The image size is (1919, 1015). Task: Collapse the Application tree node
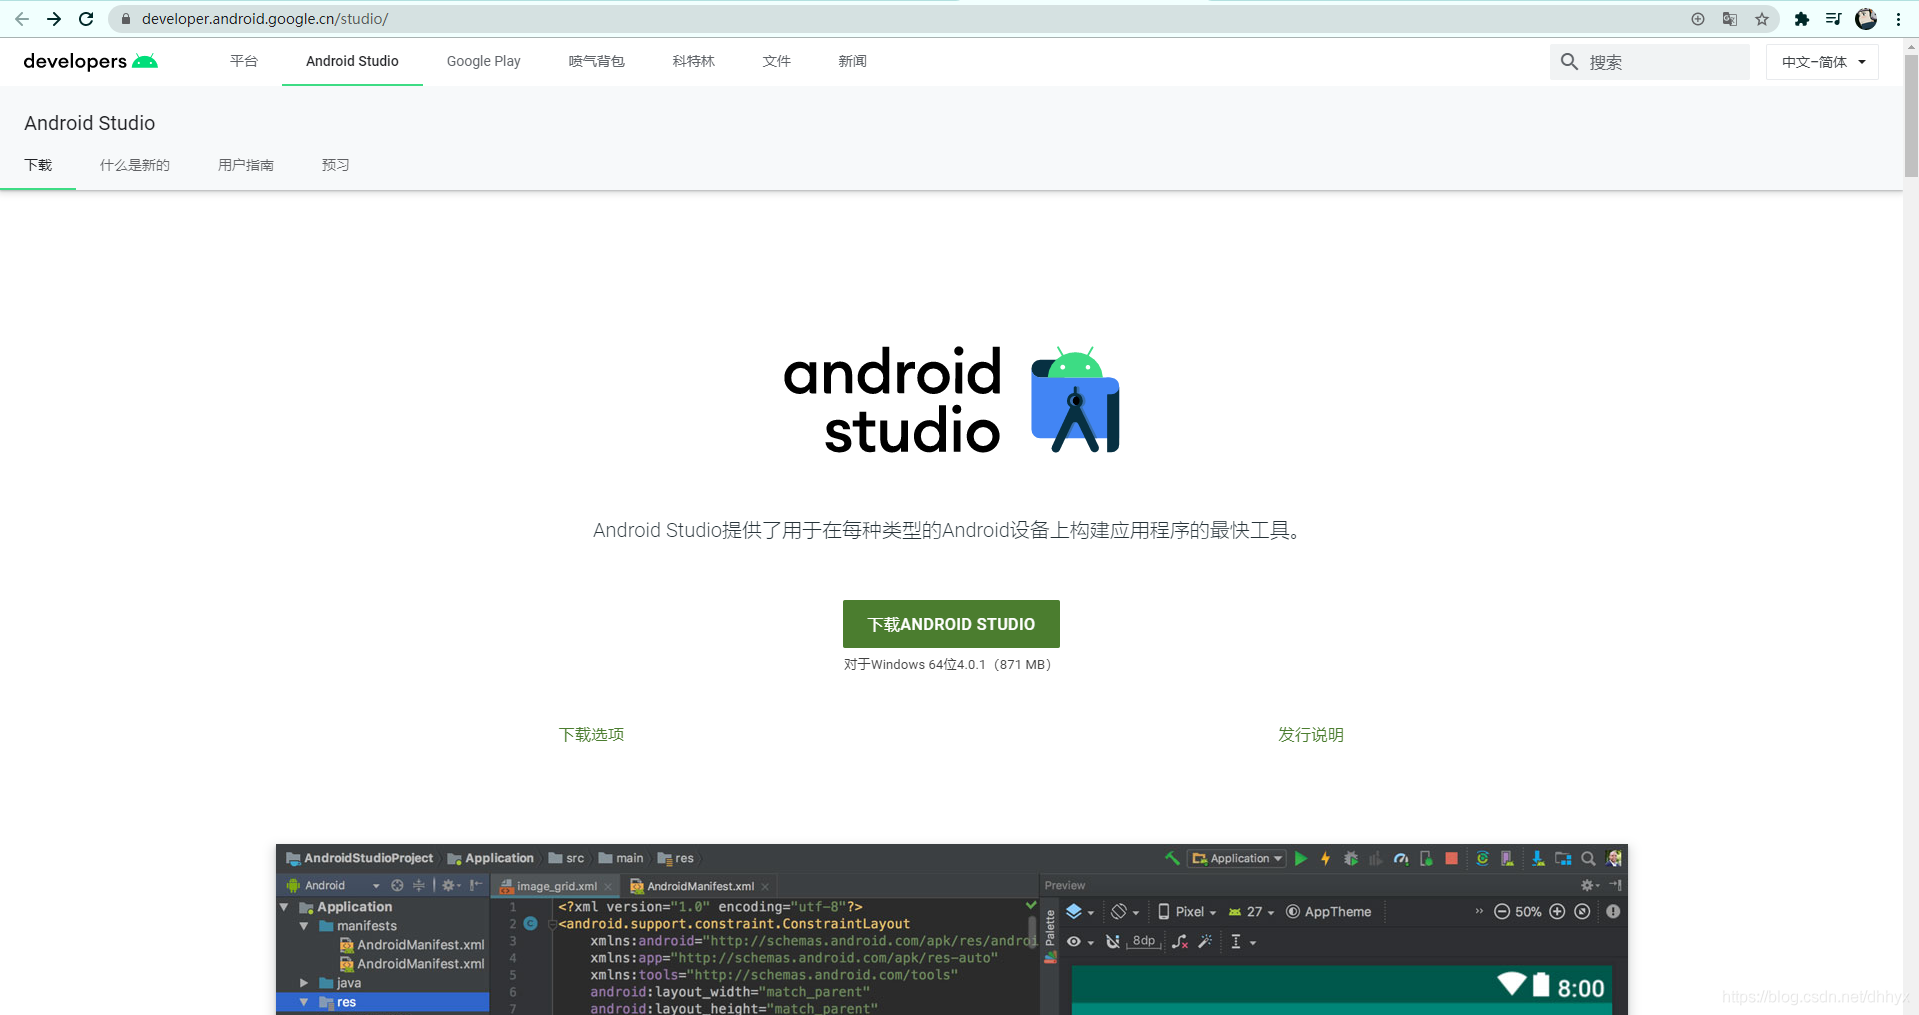pyautogui.click(x=284, y=907)
